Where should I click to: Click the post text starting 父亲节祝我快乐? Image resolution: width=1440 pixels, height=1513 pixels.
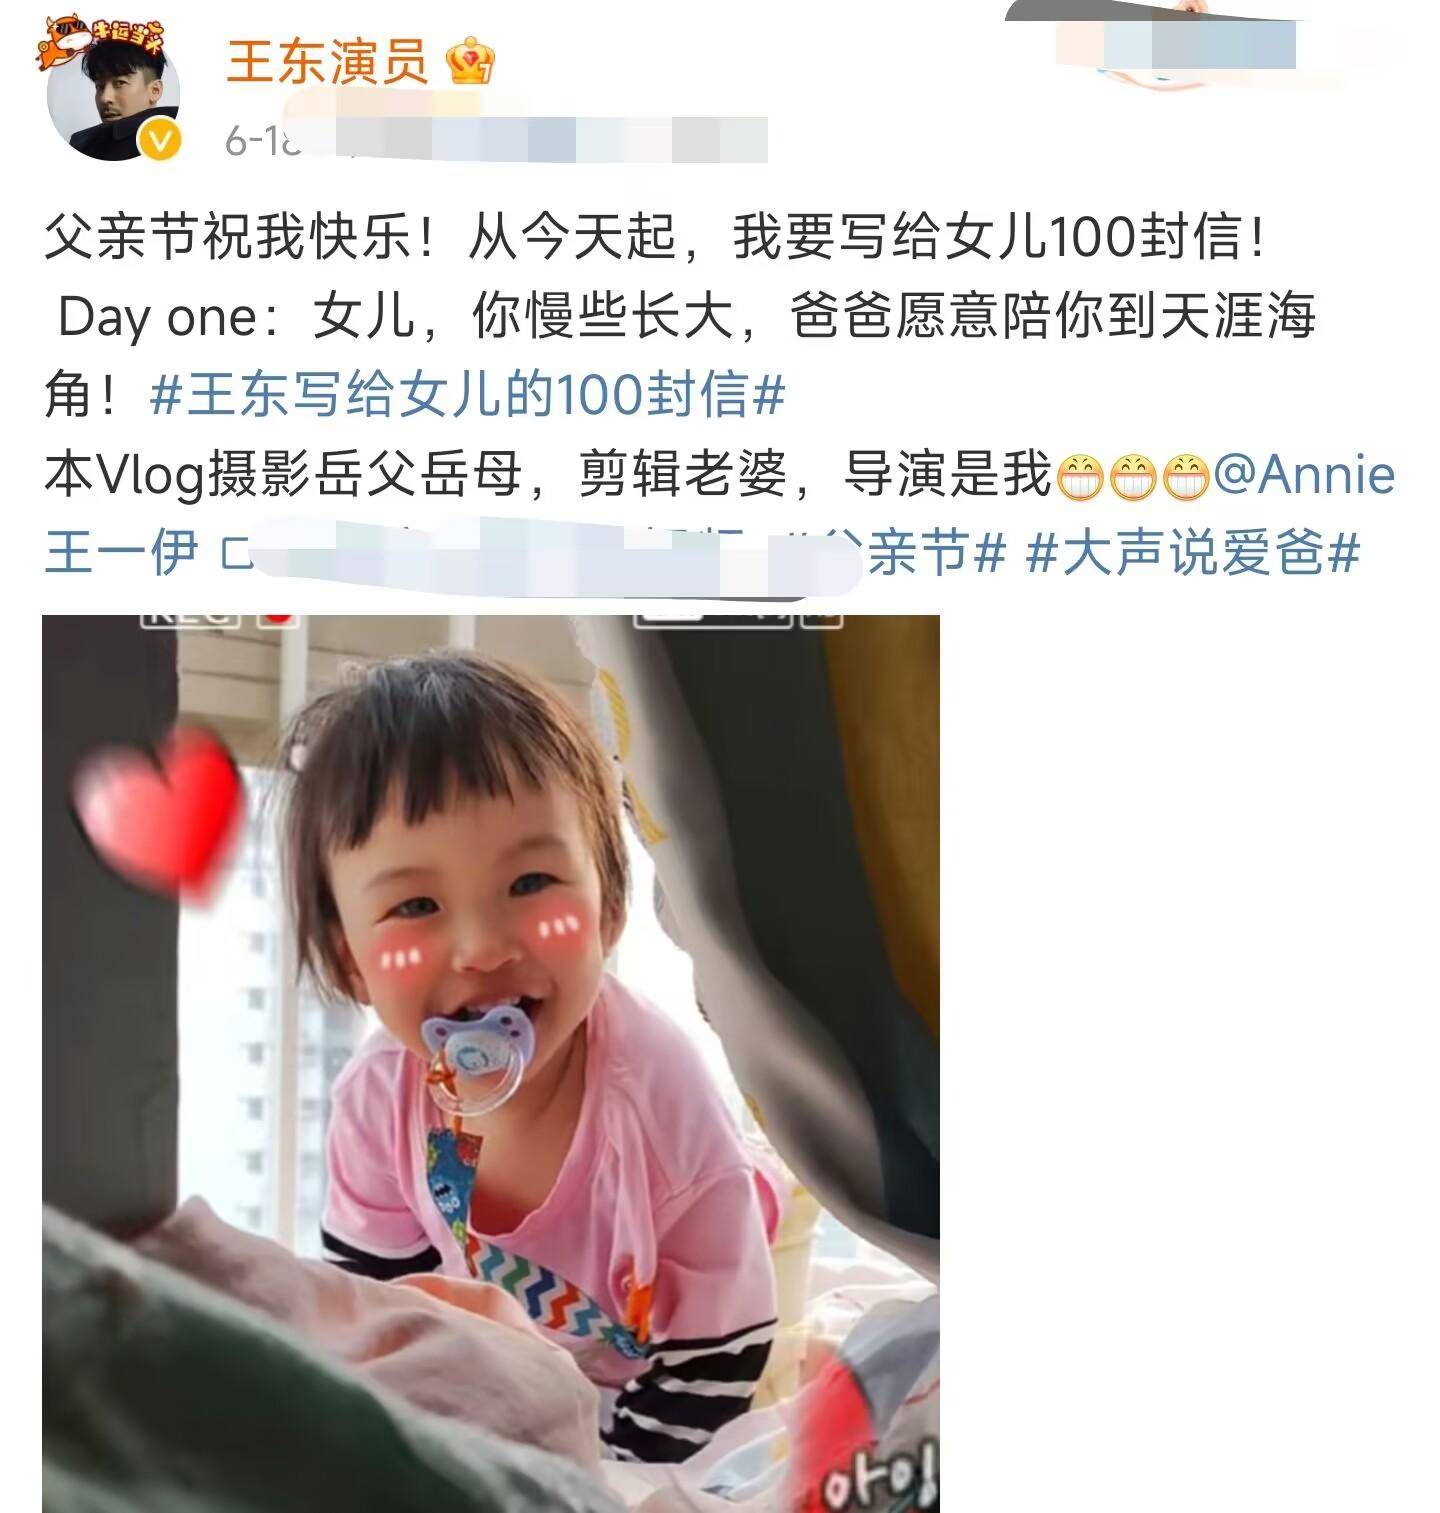click(655, 238)
